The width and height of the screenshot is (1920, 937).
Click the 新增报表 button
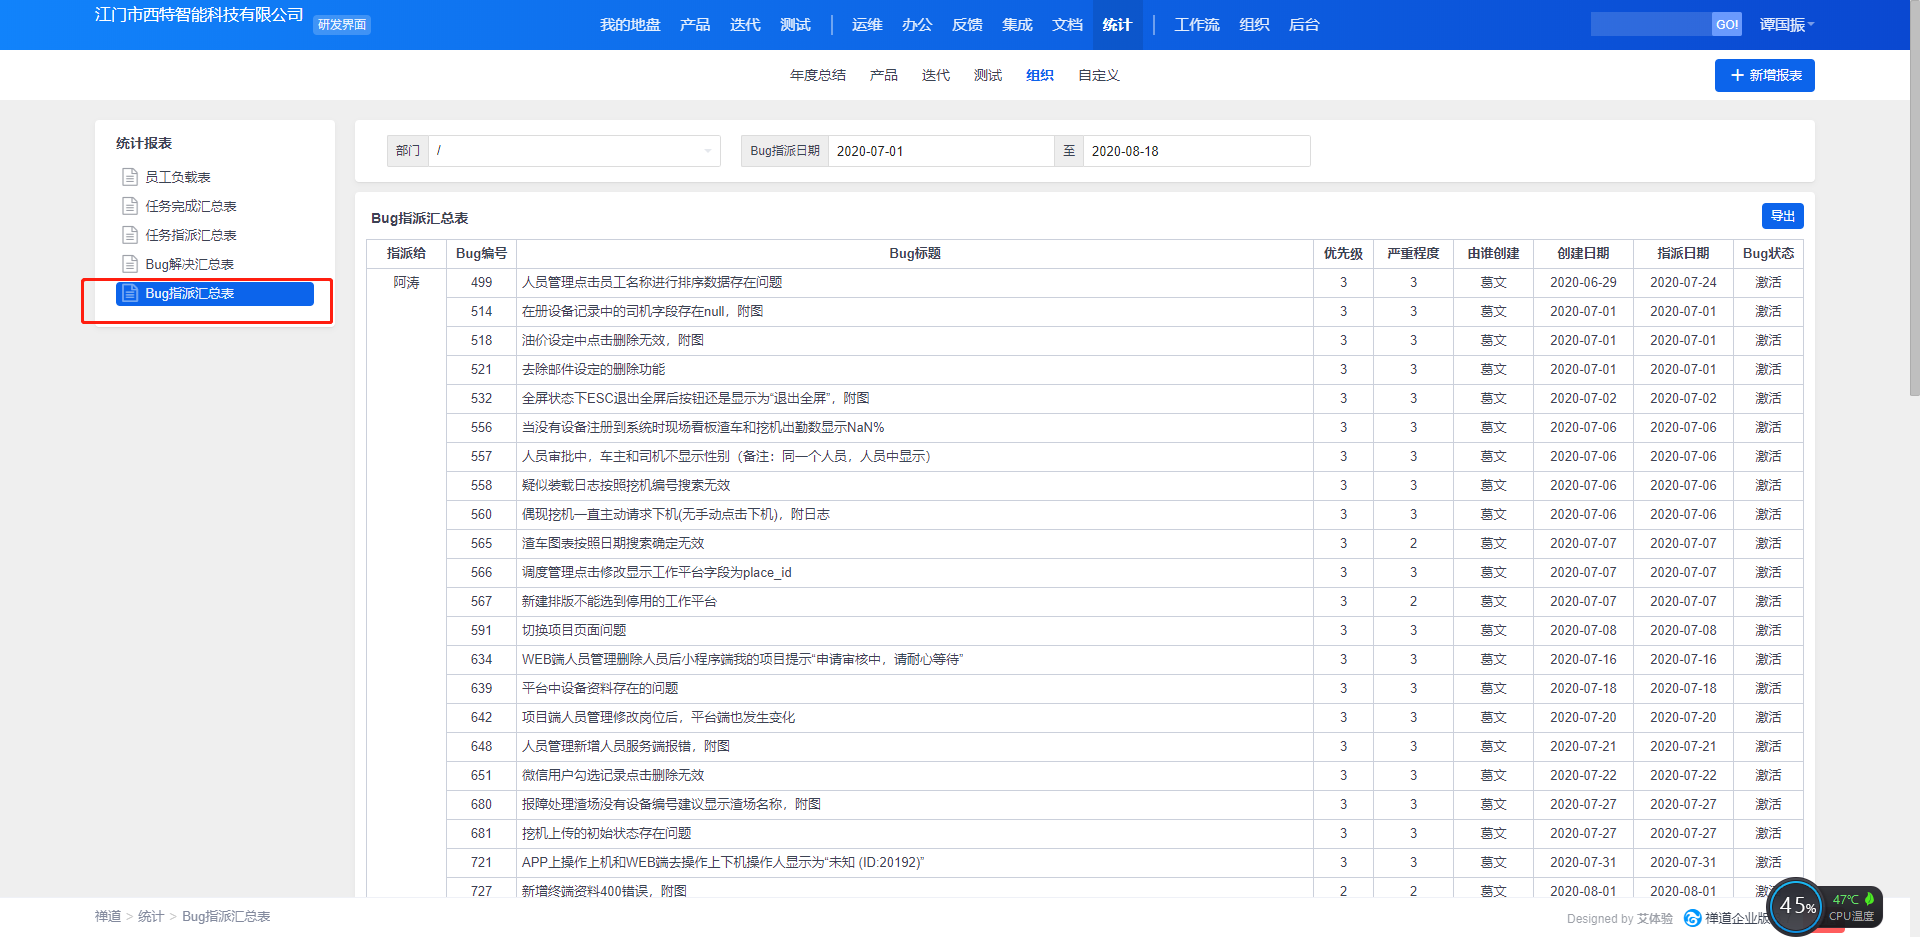[x=1764, y=75]
